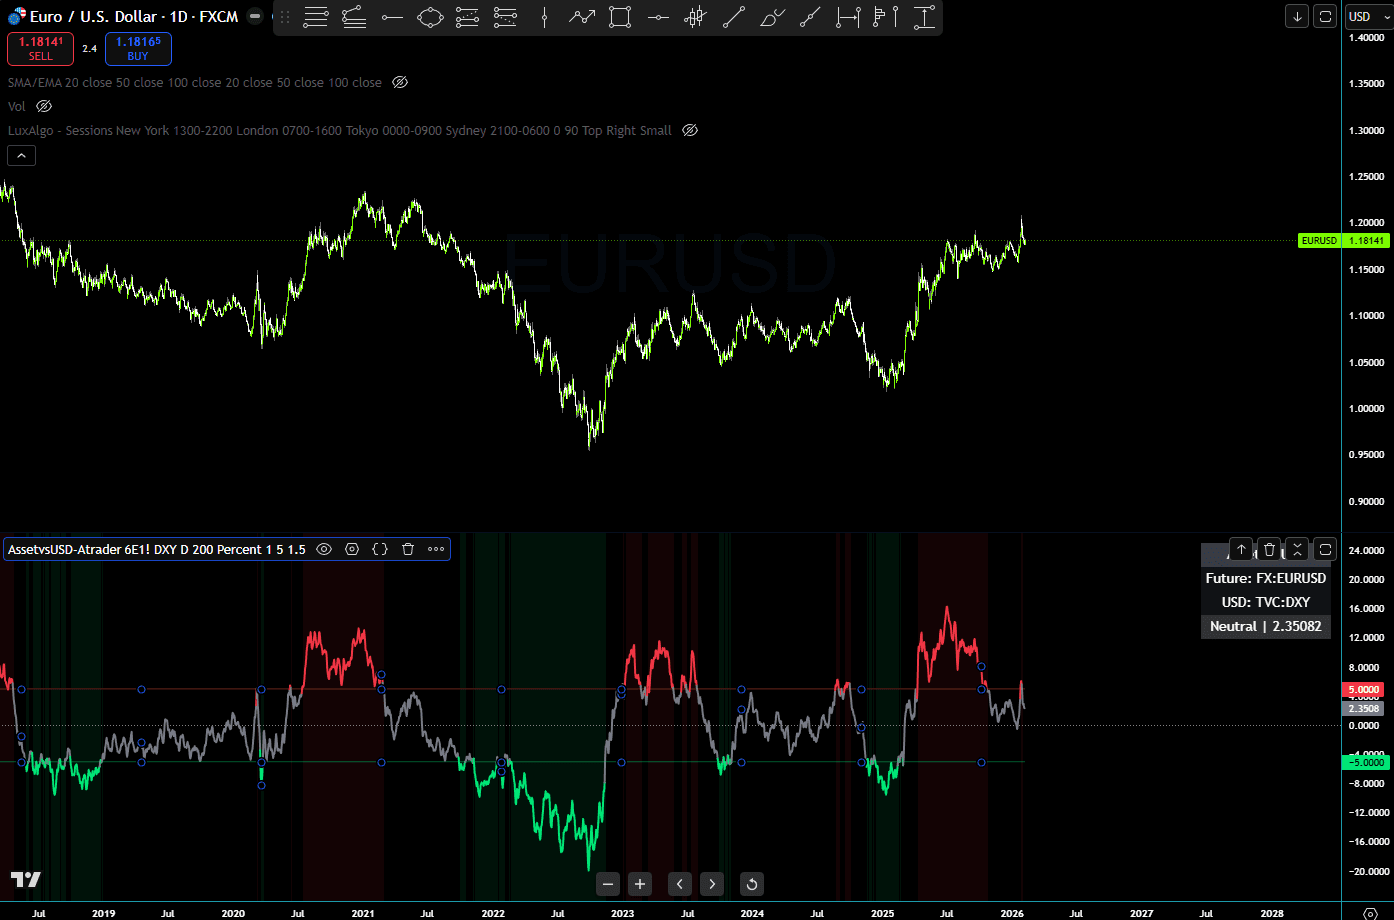This screenshot has width=1394, height=920.
Task: Select the ellipse drawing tool in toolbar
Action: coord(430,17)
